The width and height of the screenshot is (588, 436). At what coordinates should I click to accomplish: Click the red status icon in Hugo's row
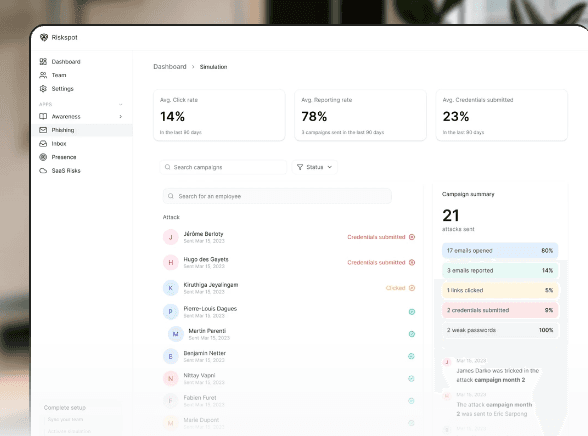412,262
